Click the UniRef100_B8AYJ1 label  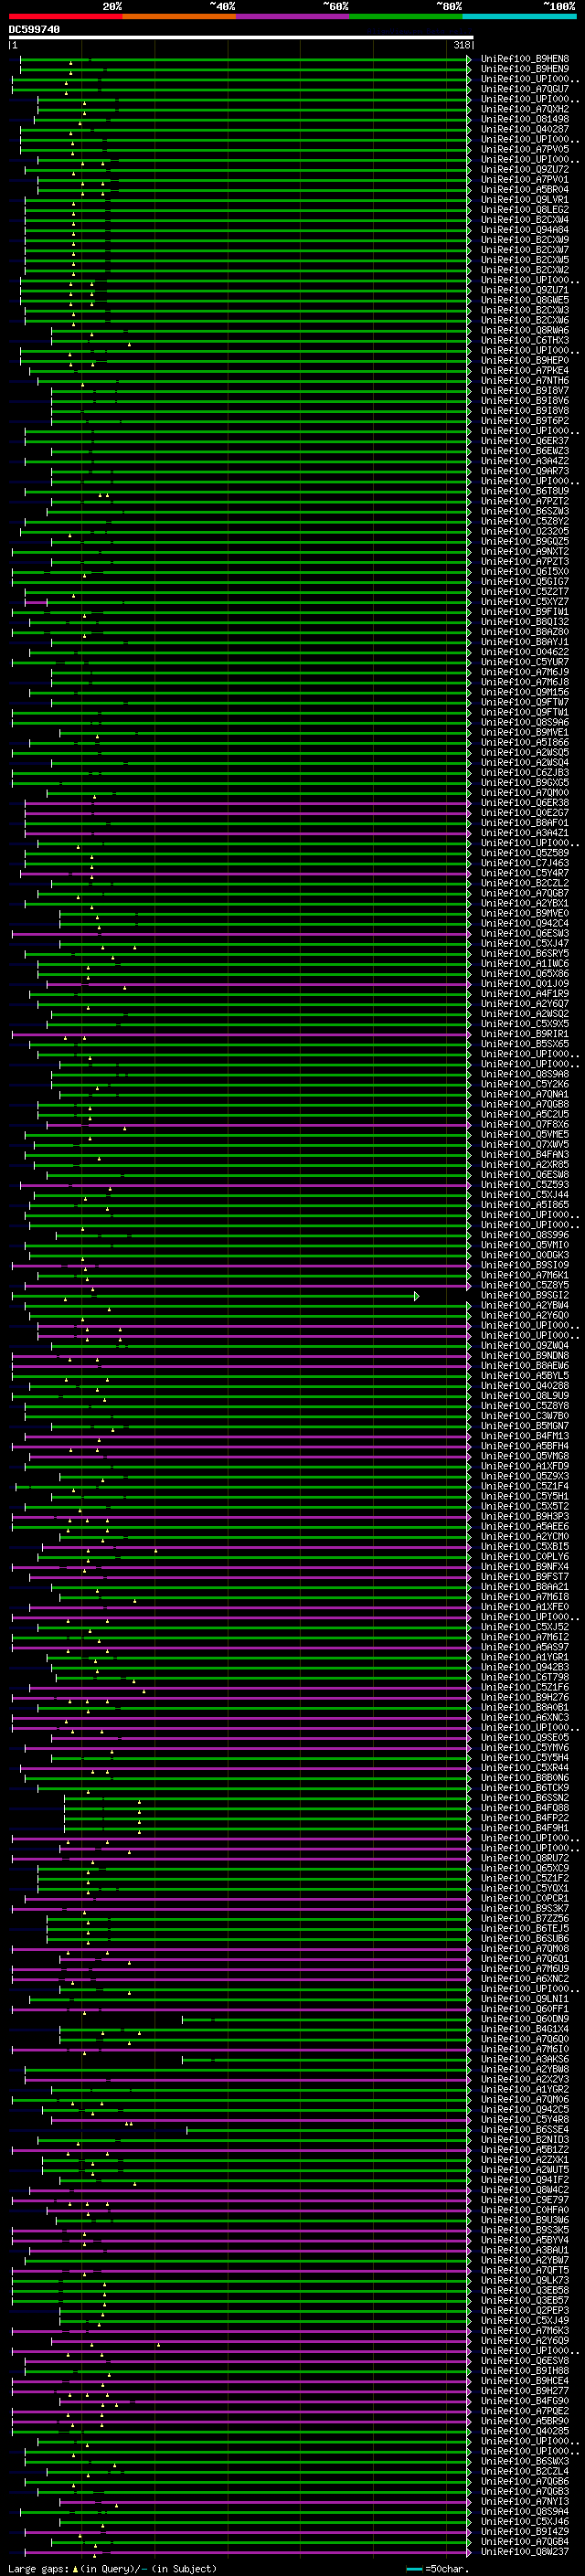coord(525,641)
